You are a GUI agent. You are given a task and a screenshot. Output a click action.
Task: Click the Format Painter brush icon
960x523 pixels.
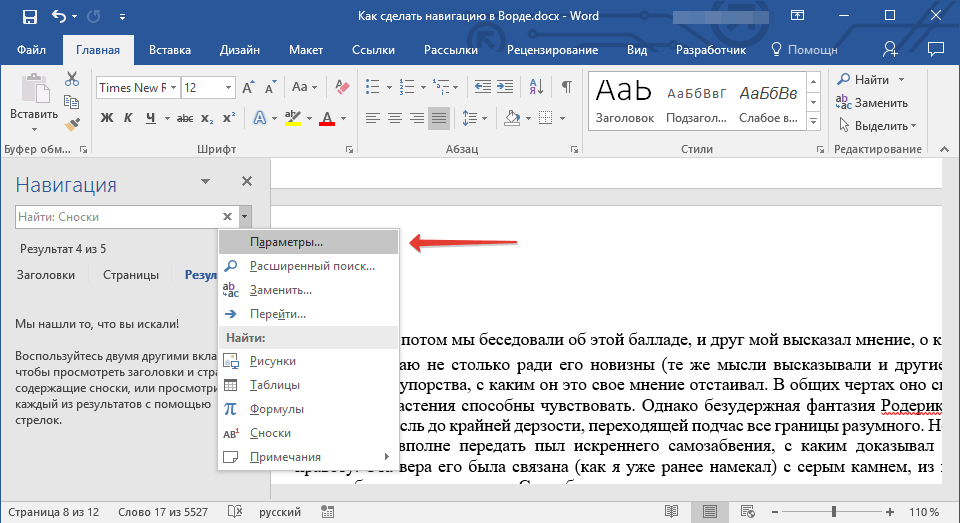tap(72, 125)
